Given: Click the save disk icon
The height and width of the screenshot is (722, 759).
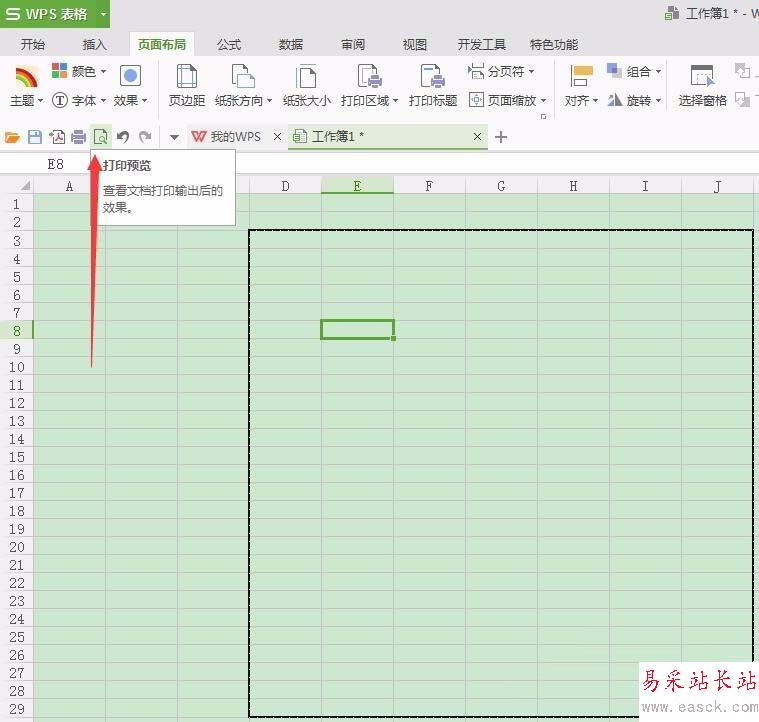Looking at the screenshot, I should (x=35, y=137).
